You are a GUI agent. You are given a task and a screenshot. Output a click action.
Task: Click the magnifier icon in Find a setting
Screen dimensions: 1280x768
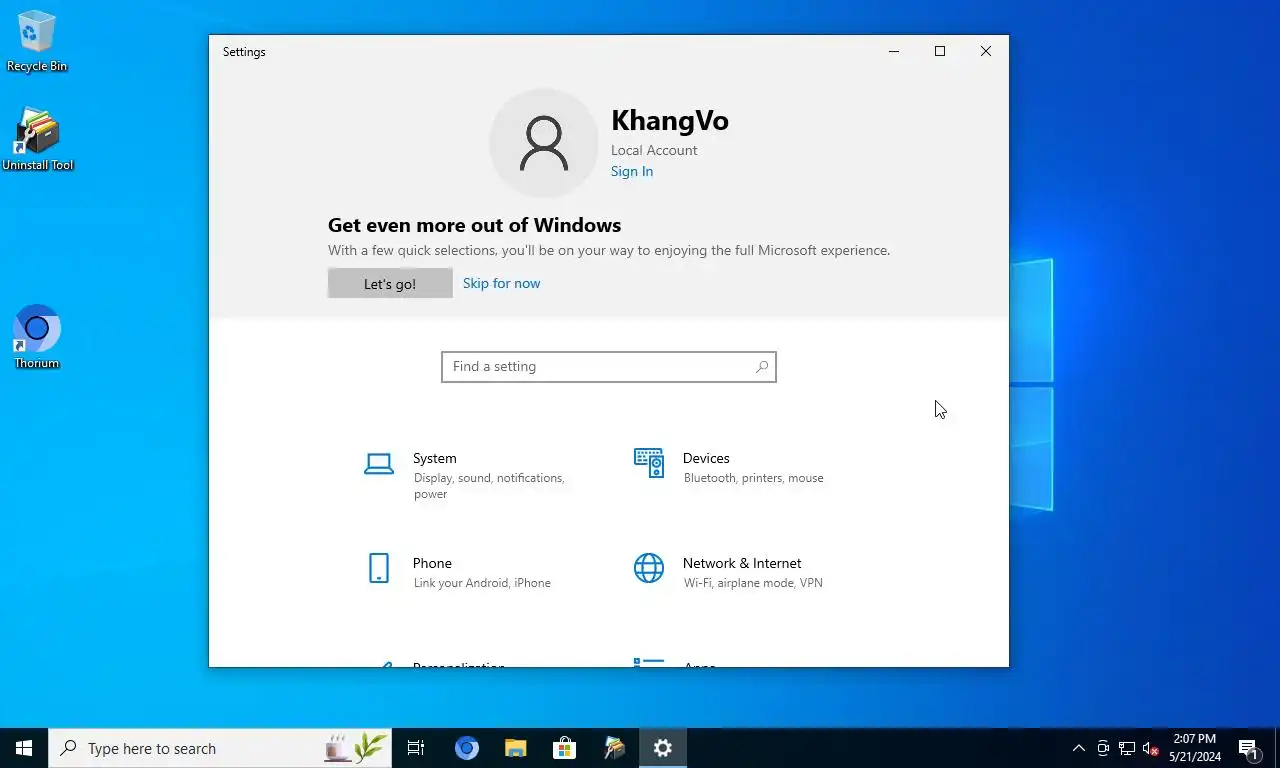pos(762,367)
